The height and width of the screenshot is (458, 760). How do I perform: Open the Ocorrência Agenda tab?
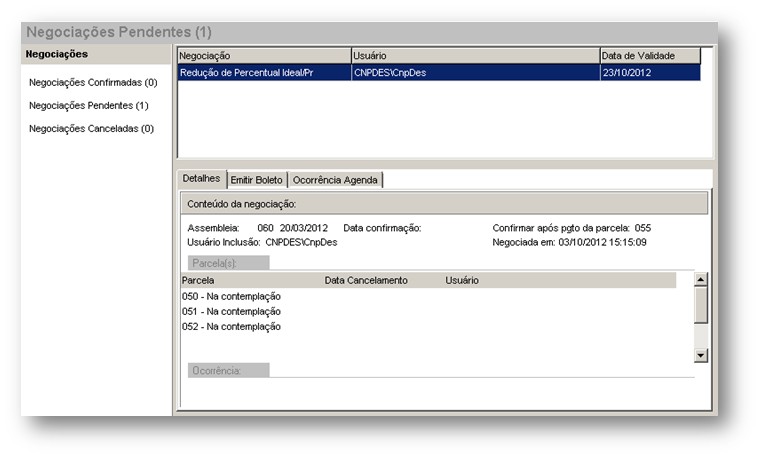coord(335,180)
